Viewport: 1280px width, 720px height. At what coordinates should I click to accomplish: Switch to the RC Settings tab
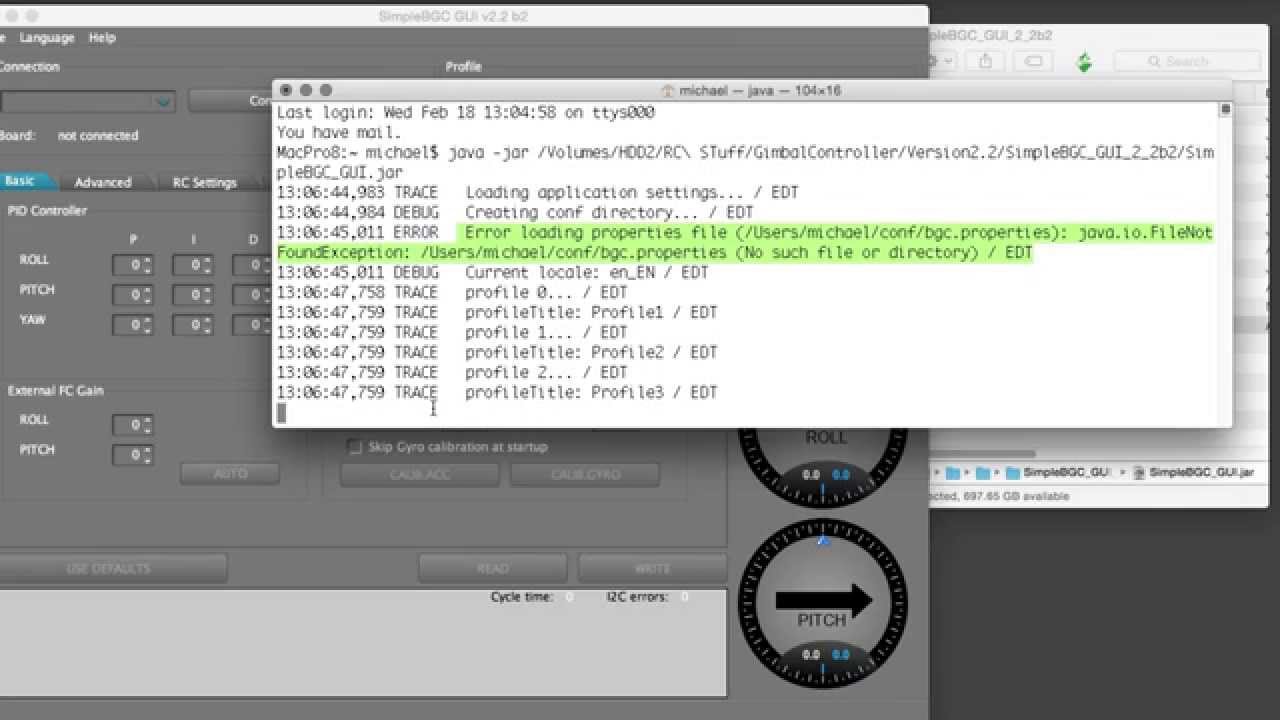204,182
